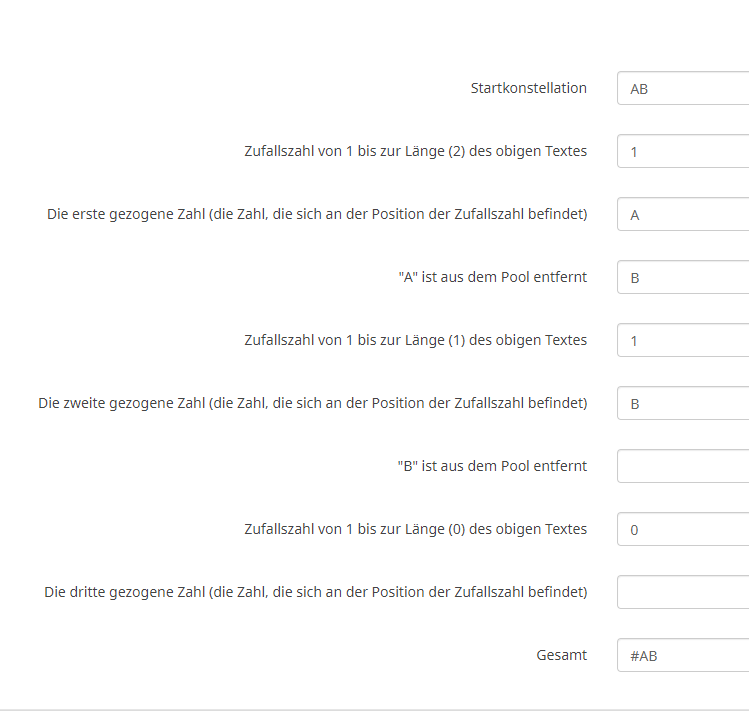
Task: Click the "Die erste gezogene Zahl" label
Action: tap(317, 214)
